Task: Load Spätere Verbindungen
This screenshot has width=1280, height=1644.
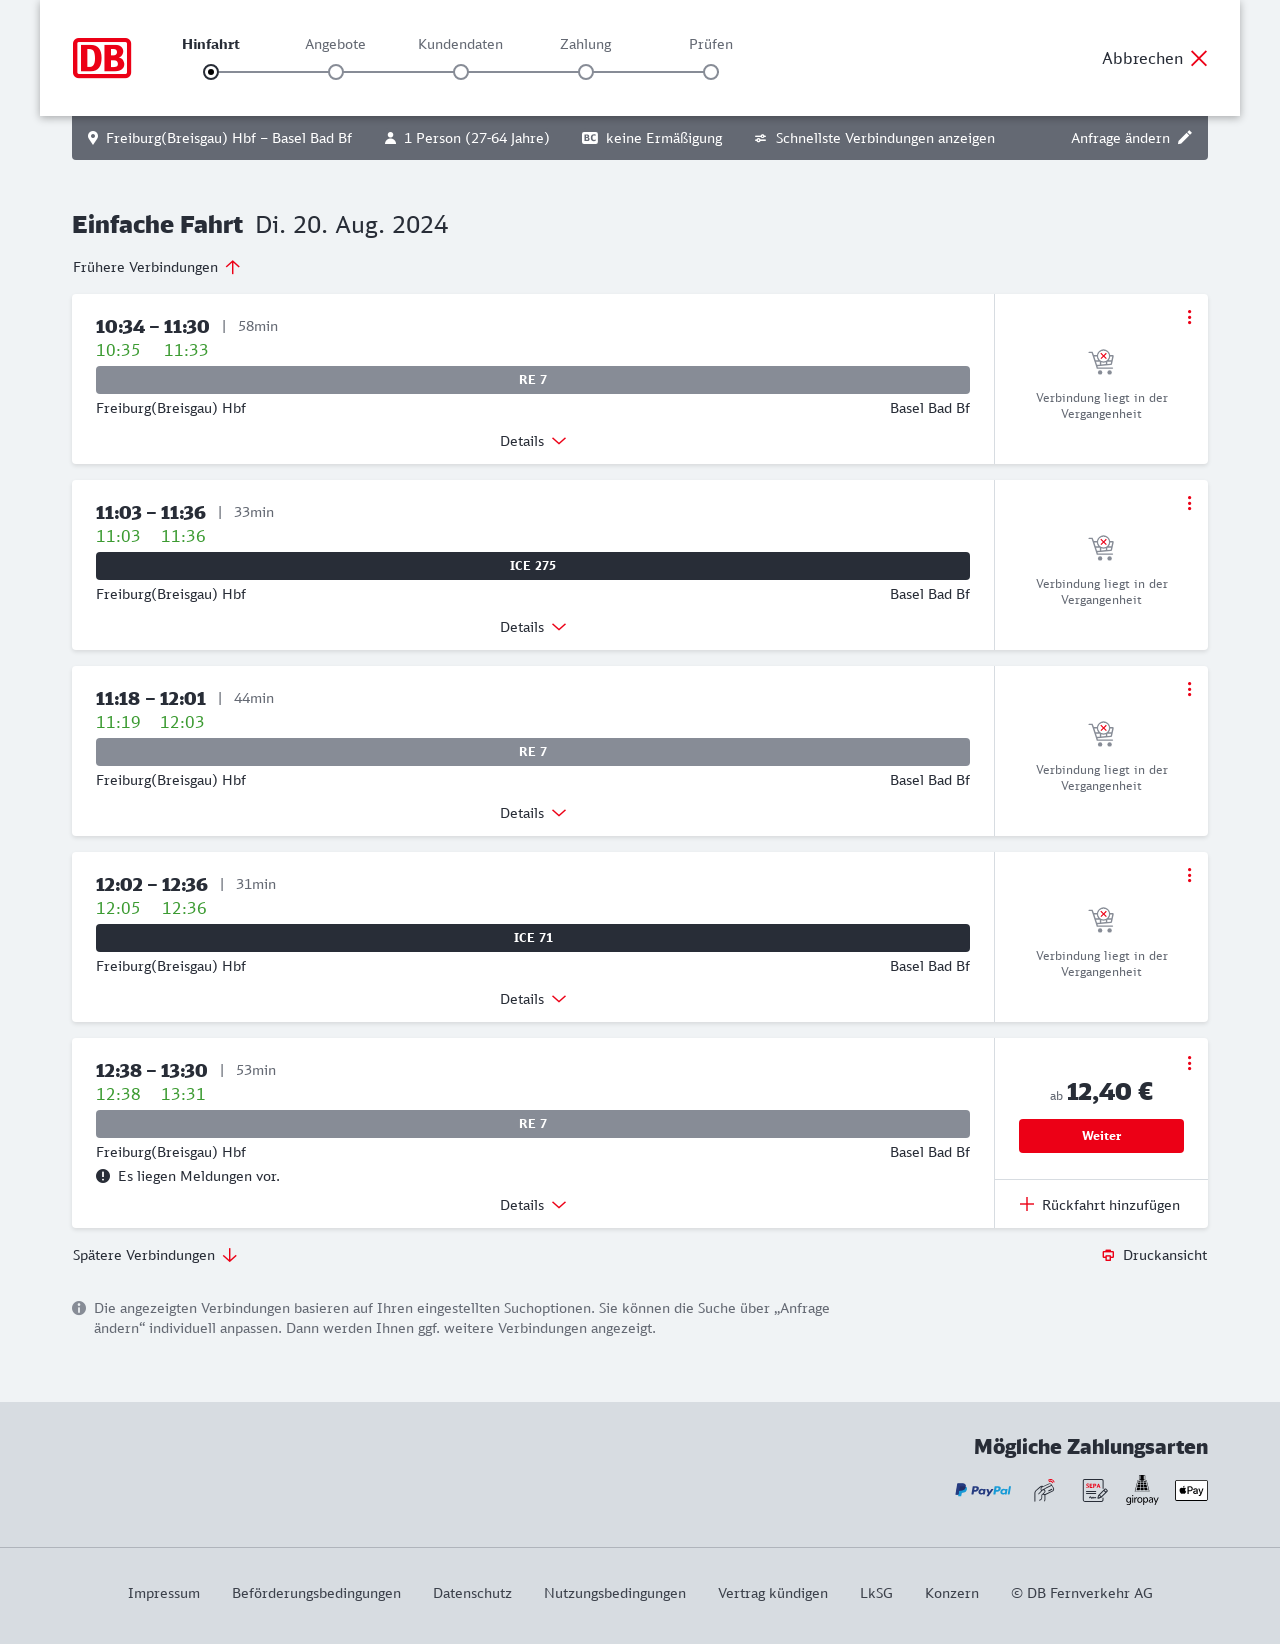Action: (x=154, y=1255)
